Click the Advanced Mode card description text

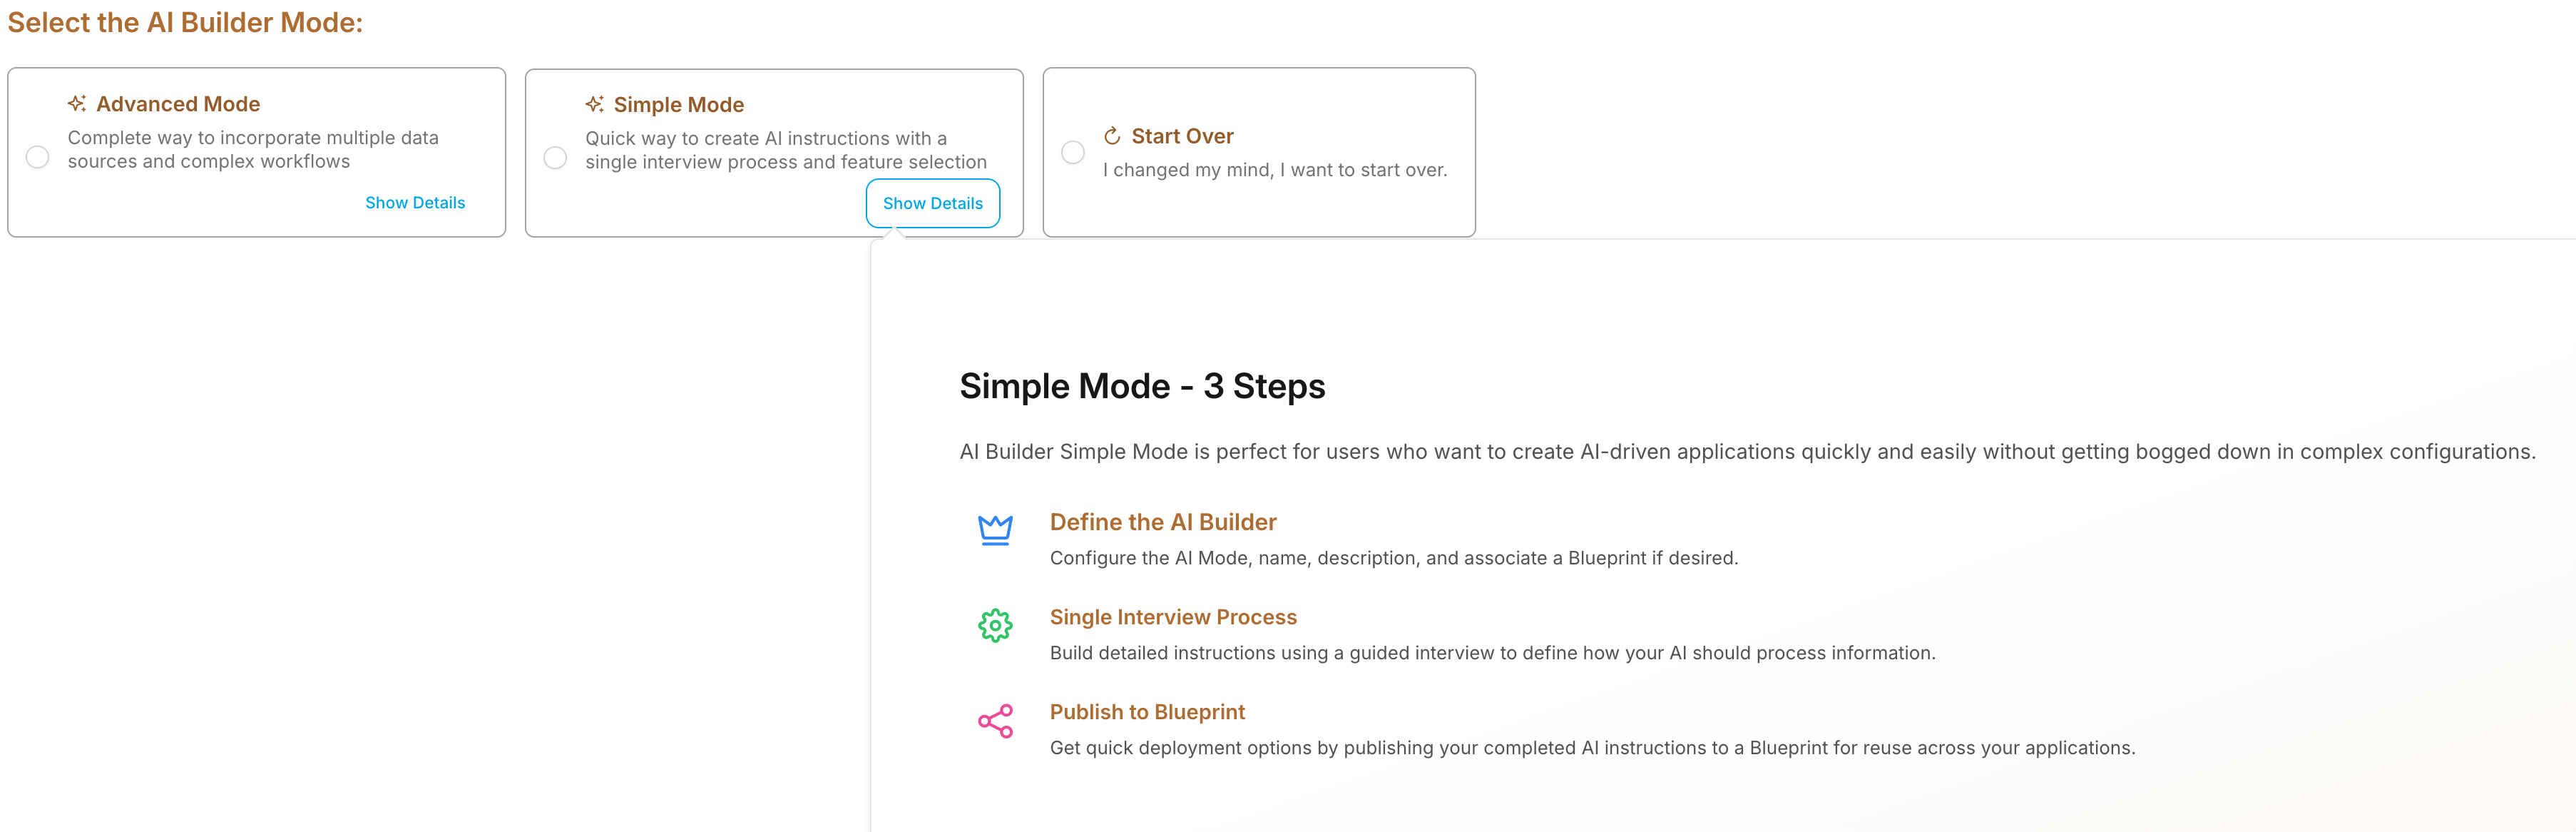click(x=253, y=149)
